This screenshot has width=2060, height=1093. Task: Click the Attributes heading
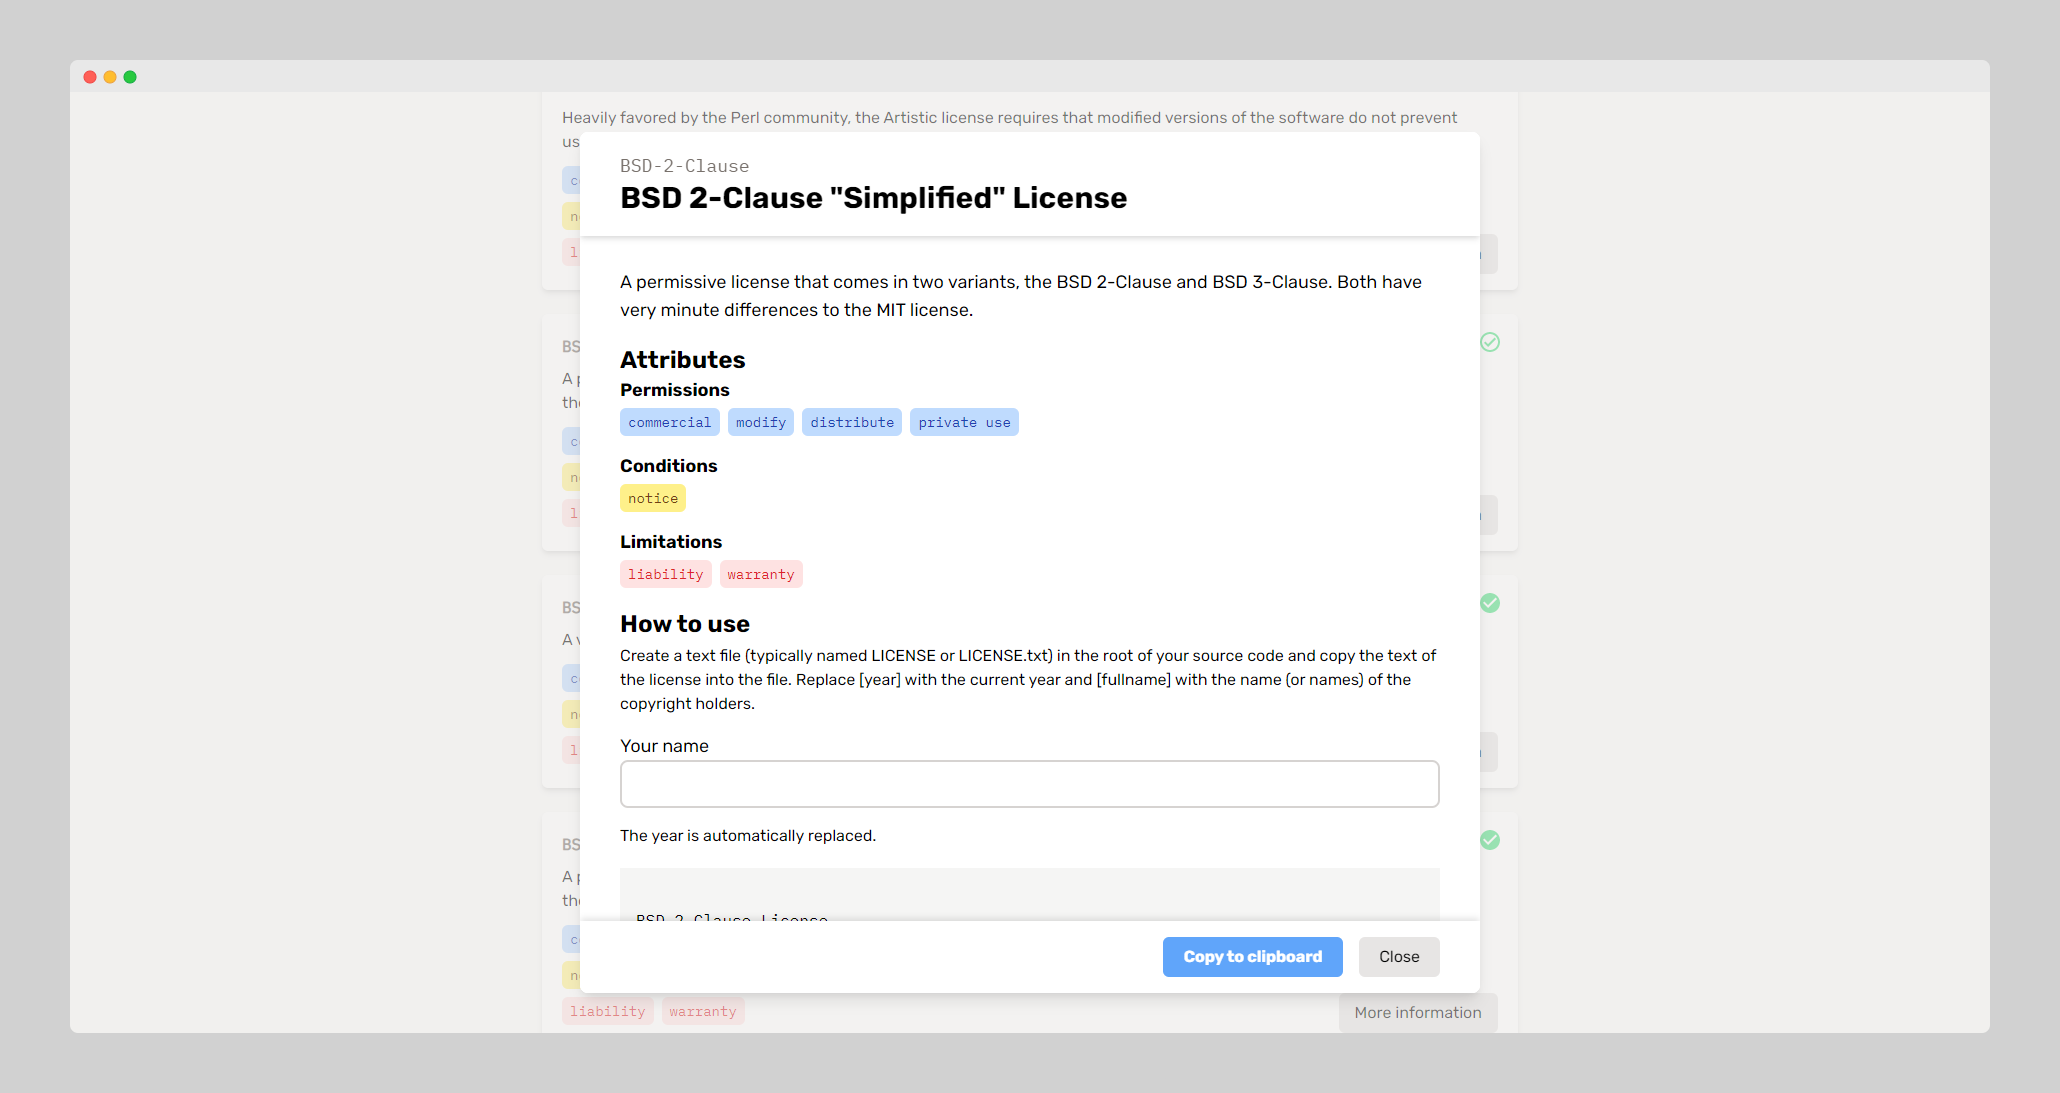point(683,360)
